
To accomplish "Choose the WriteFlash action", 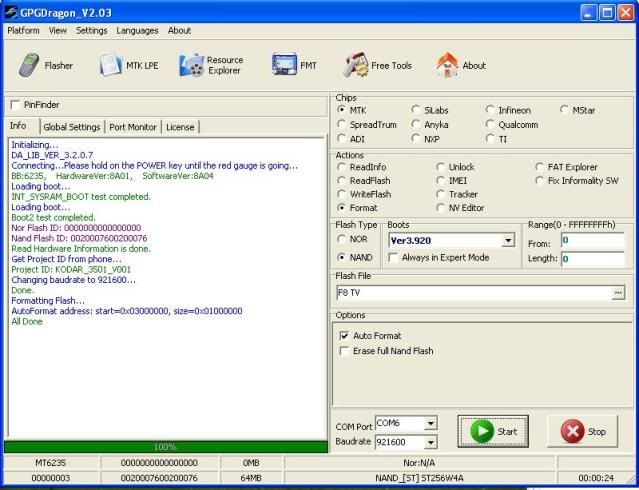I will click(342, 194).
